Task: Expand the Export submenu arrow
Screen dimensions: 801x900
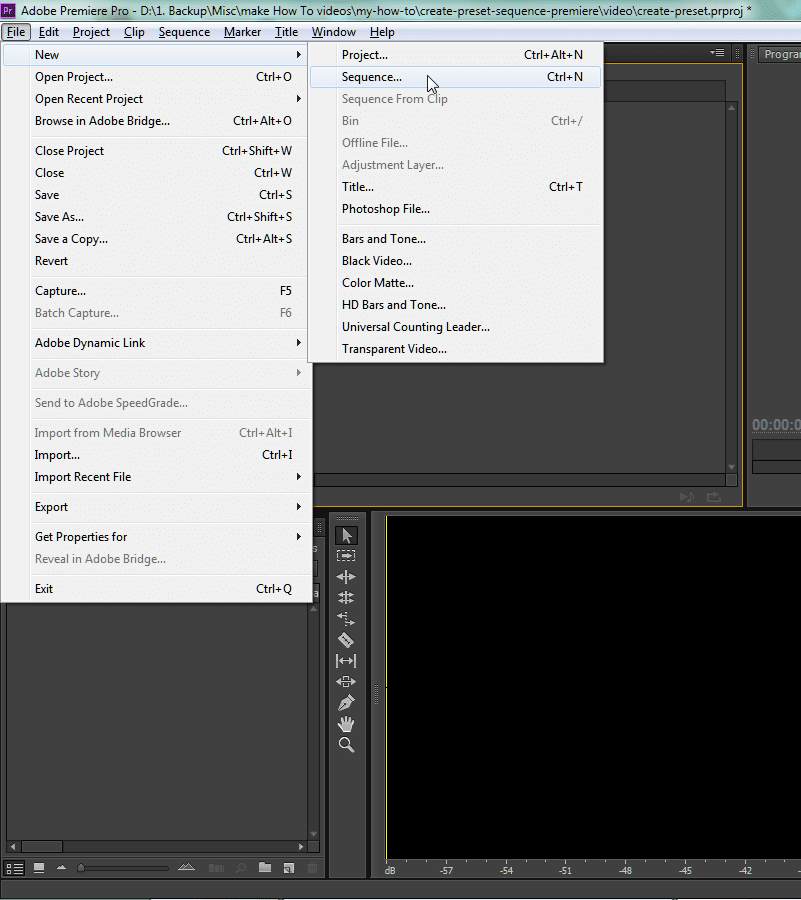Action: (x=298, y=507)
